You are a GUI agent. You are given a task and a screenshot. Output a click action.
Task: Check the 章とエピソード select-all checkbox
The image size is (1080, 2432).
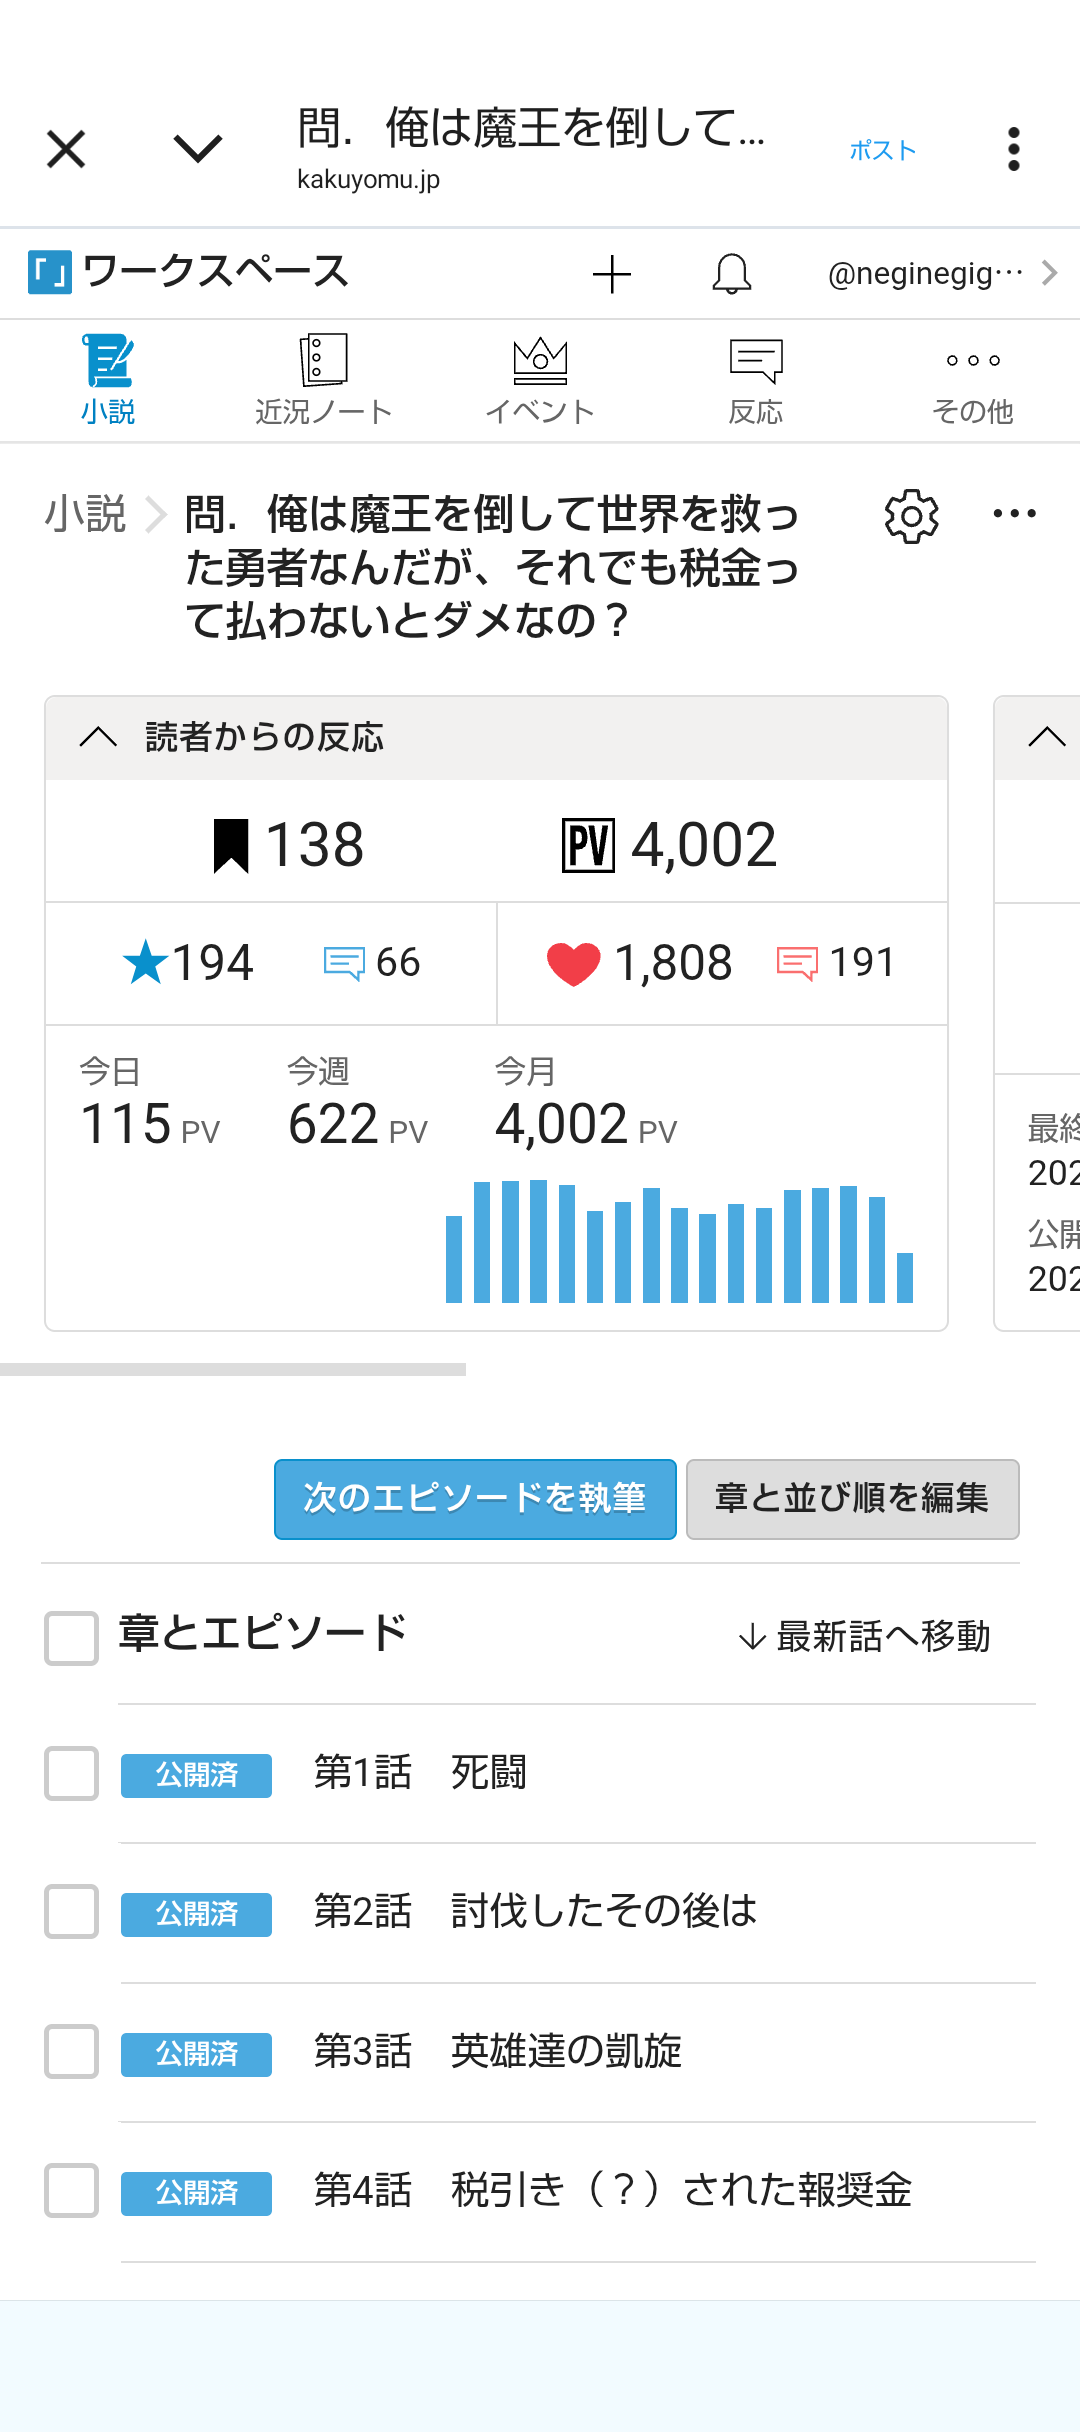[x=71, y=1638]
